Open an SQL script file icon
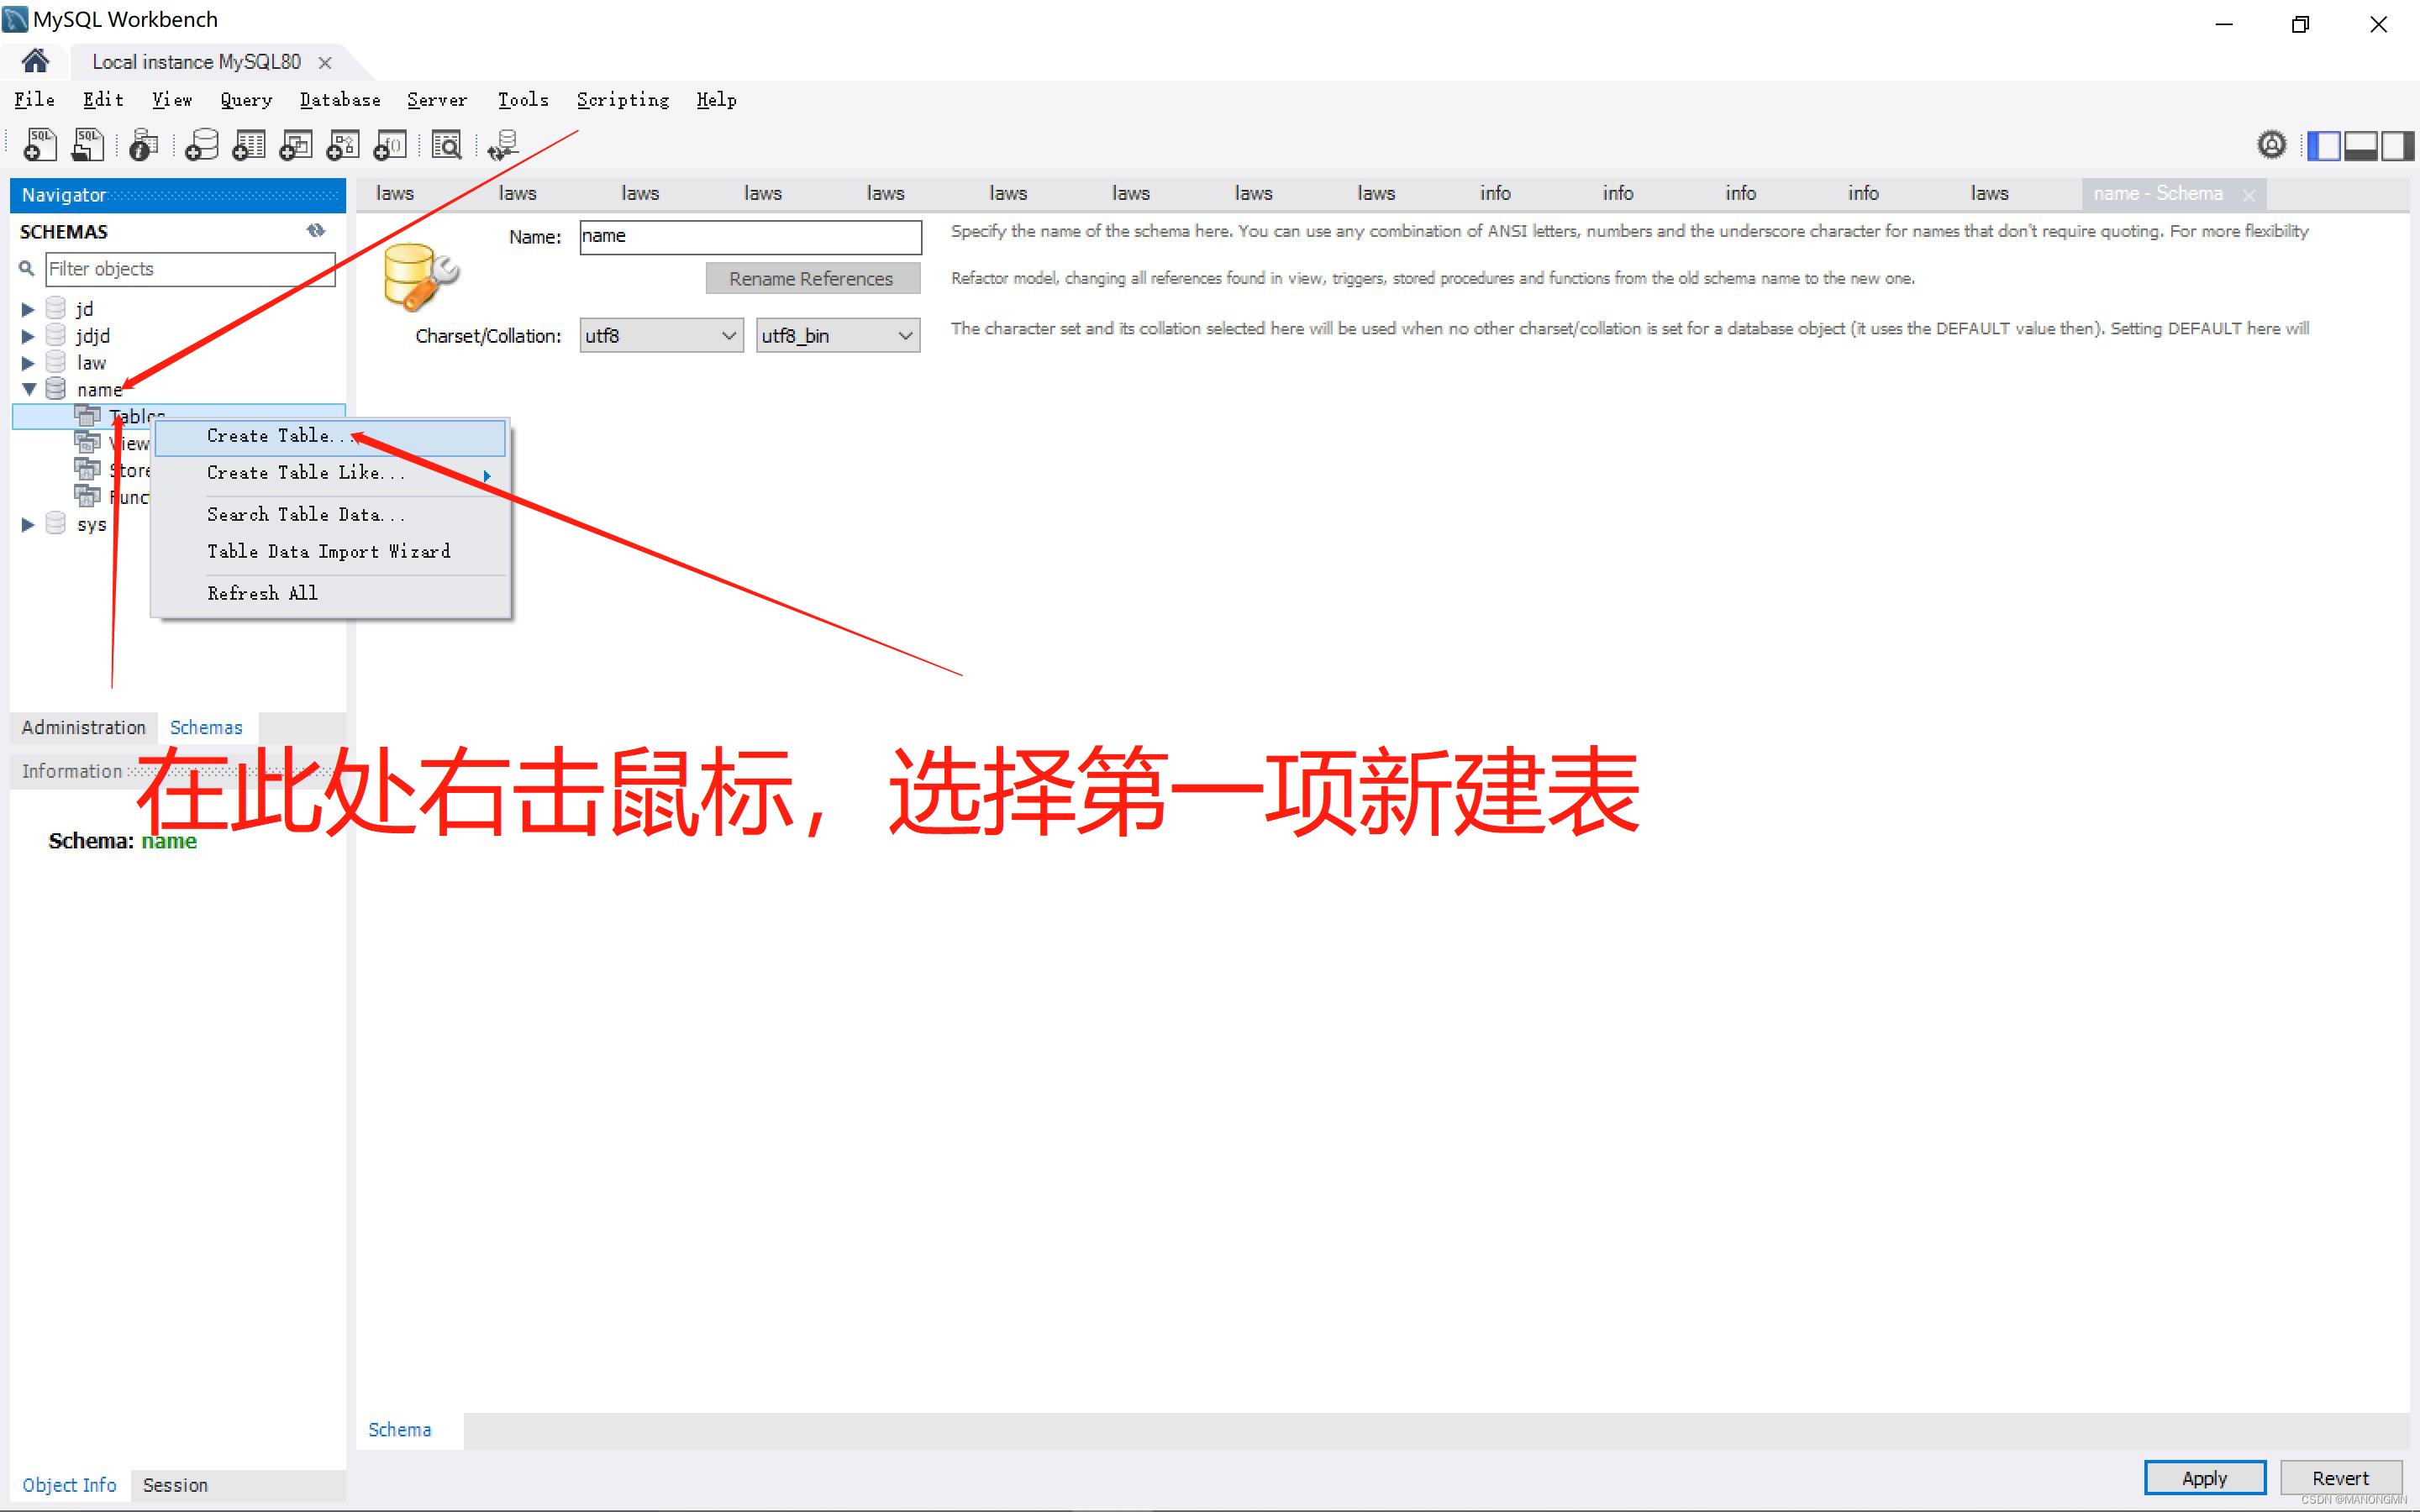Screen dimensions: 2420x1512 (88, 145)
